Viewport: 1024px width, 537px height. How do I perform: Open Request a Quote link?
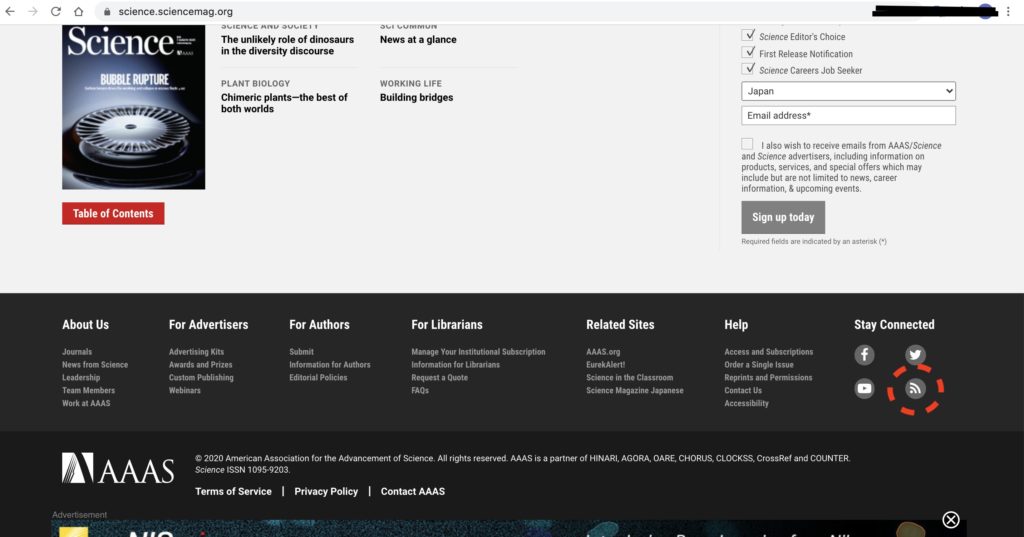440,378
